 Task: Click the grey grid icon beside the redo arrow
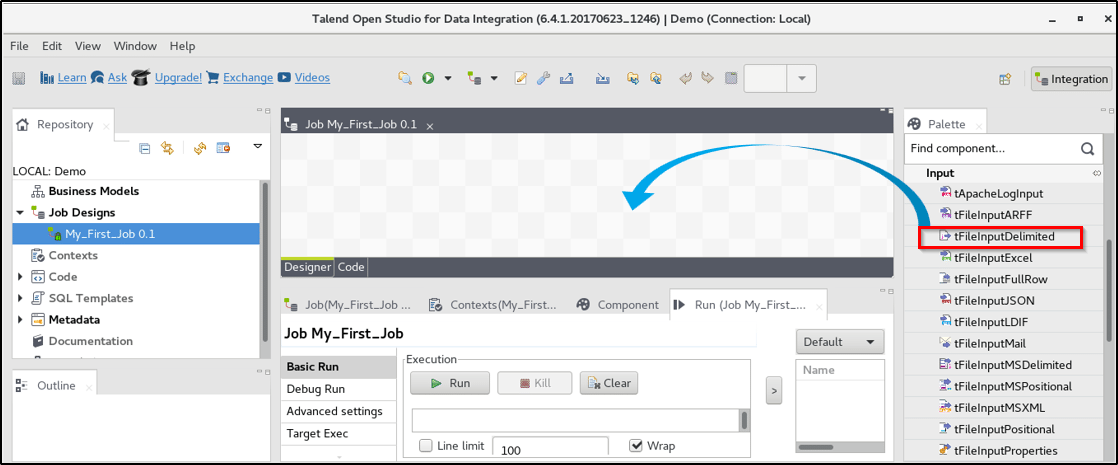[730, 78]
